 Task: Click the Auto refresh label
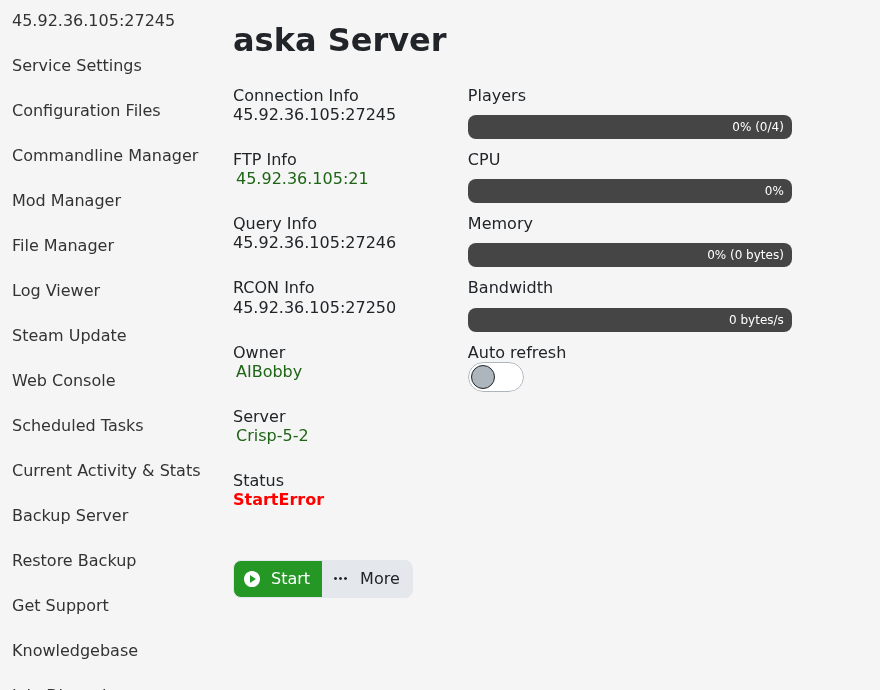[x=517, y=353]
